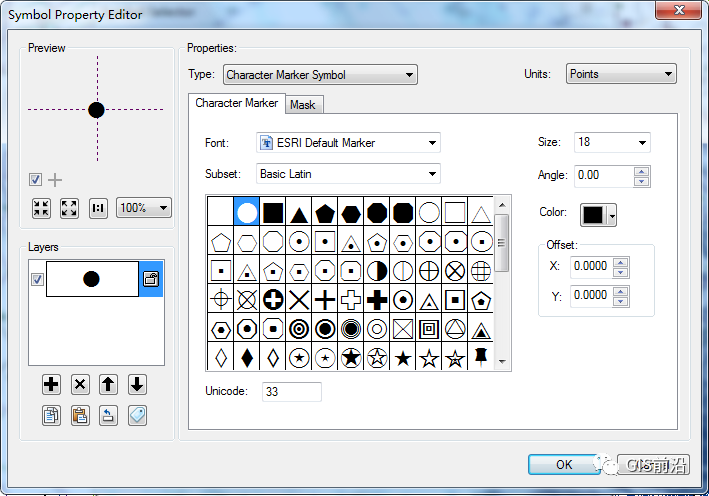Click the Unicode input field

pos(292,392)
